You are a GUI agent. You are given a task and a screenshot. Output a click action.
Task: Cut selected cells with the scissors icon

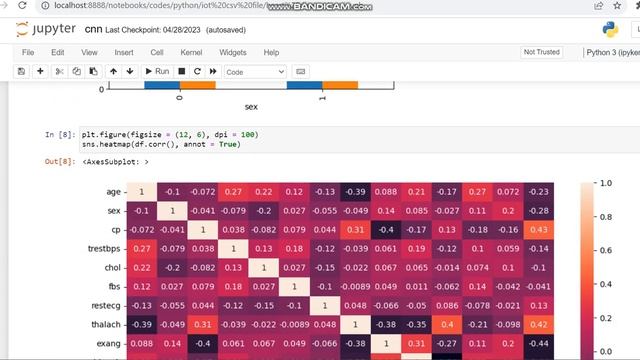60,71
